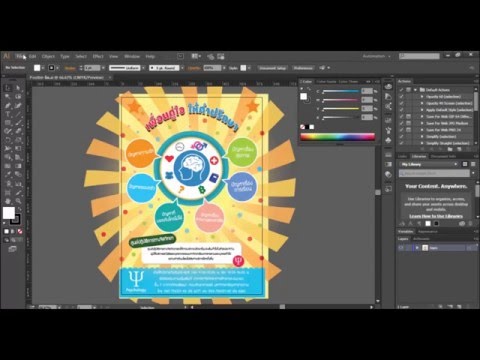The image size is (480, 360).
Task: Select the Lasso tool
Action: pos(18,96)
